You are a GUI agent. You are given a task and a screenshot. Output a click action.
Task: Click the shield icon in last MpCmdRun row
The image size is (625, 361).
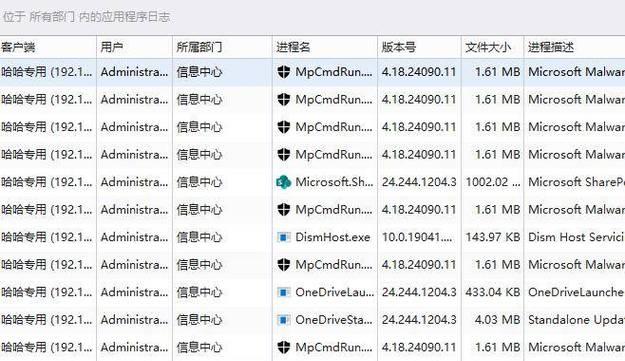pos(283,347)
